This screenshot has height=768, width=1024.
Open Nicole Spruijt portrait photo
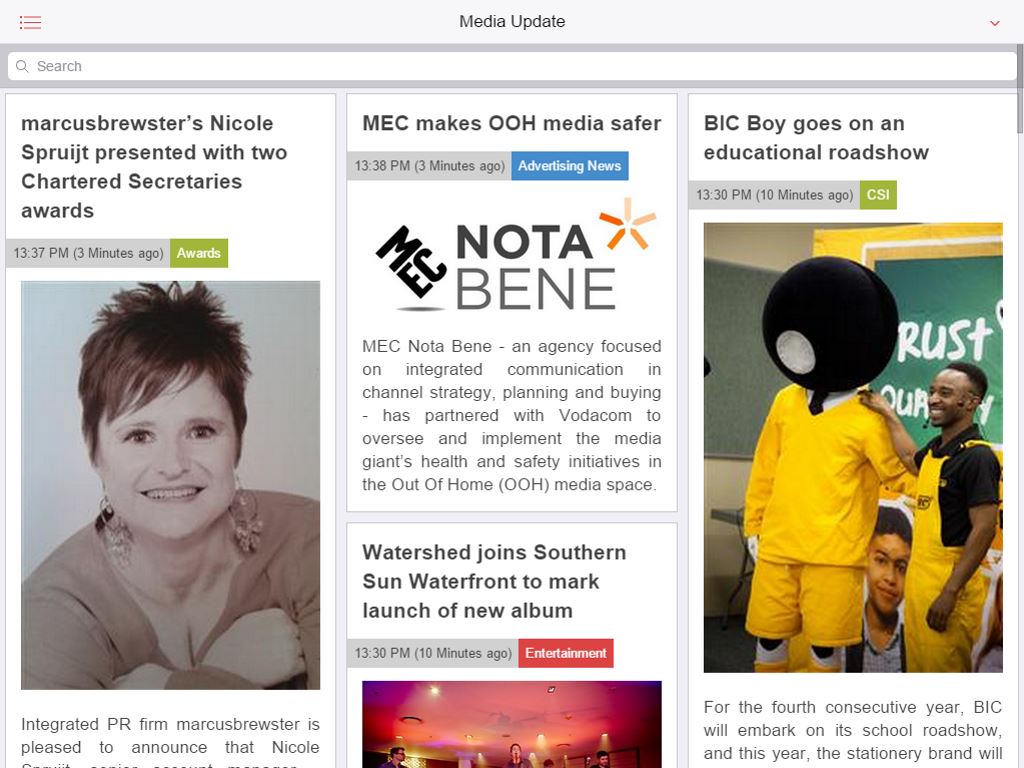[170, 485]
